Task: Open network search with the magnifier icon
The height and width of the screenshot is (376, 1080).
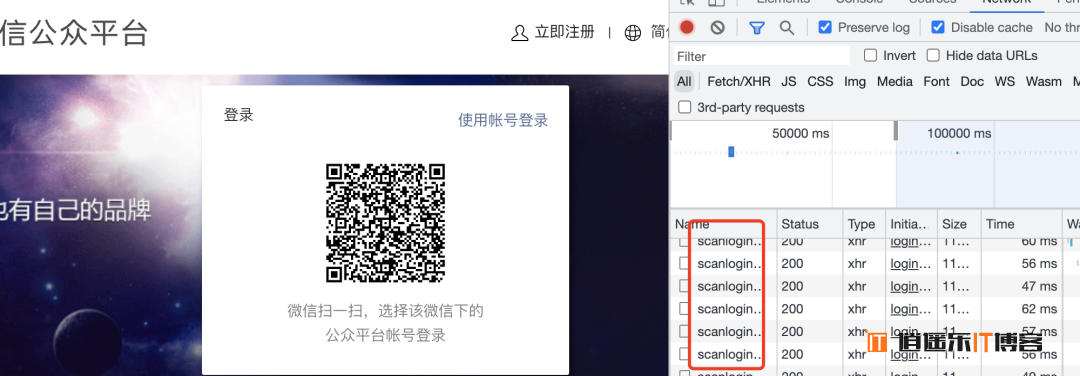Action: [787, 28]
